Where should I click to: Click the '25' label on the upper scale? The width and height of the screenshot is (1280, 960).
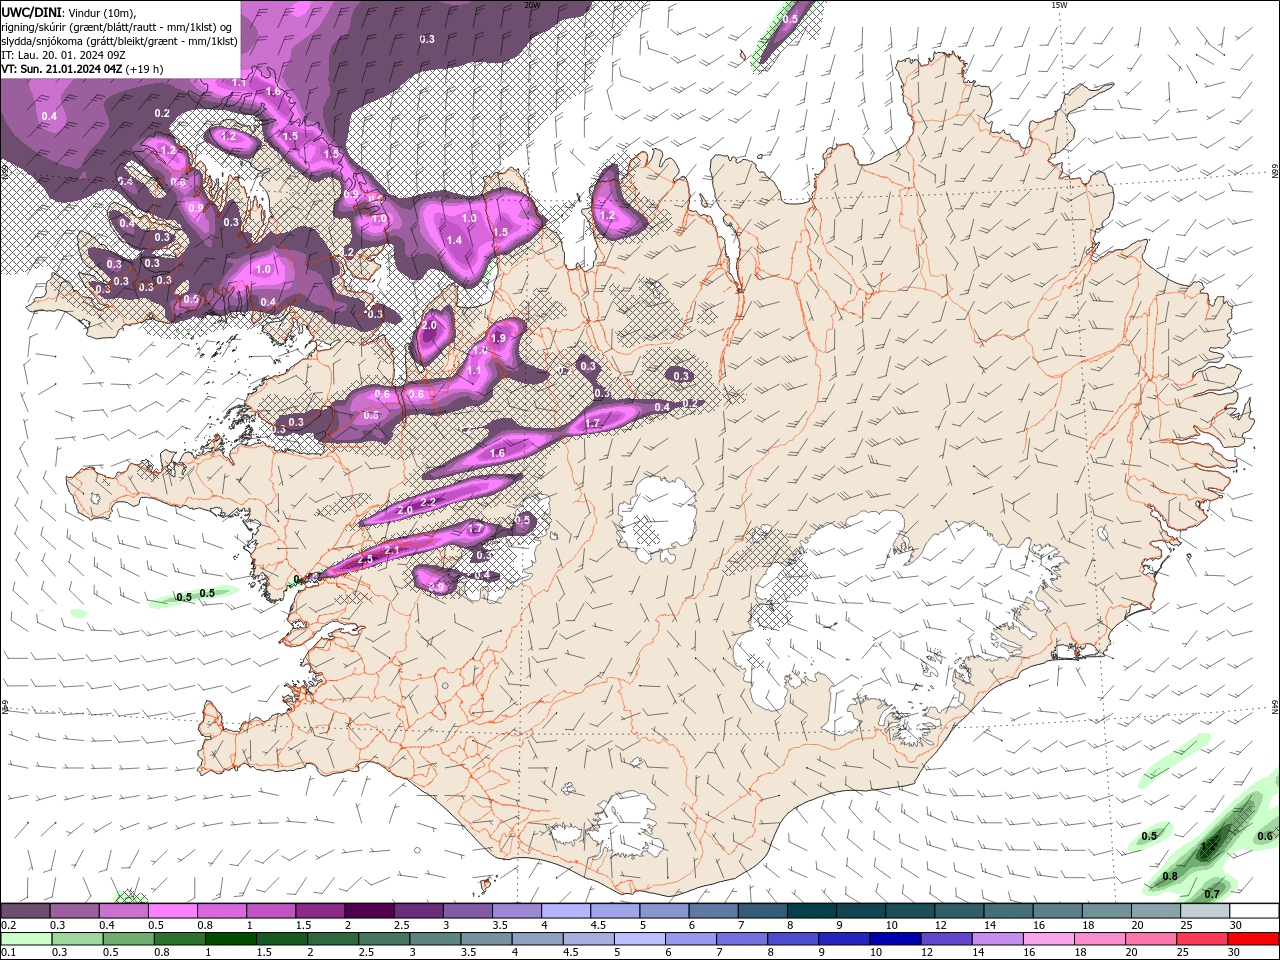point(1187,925)
